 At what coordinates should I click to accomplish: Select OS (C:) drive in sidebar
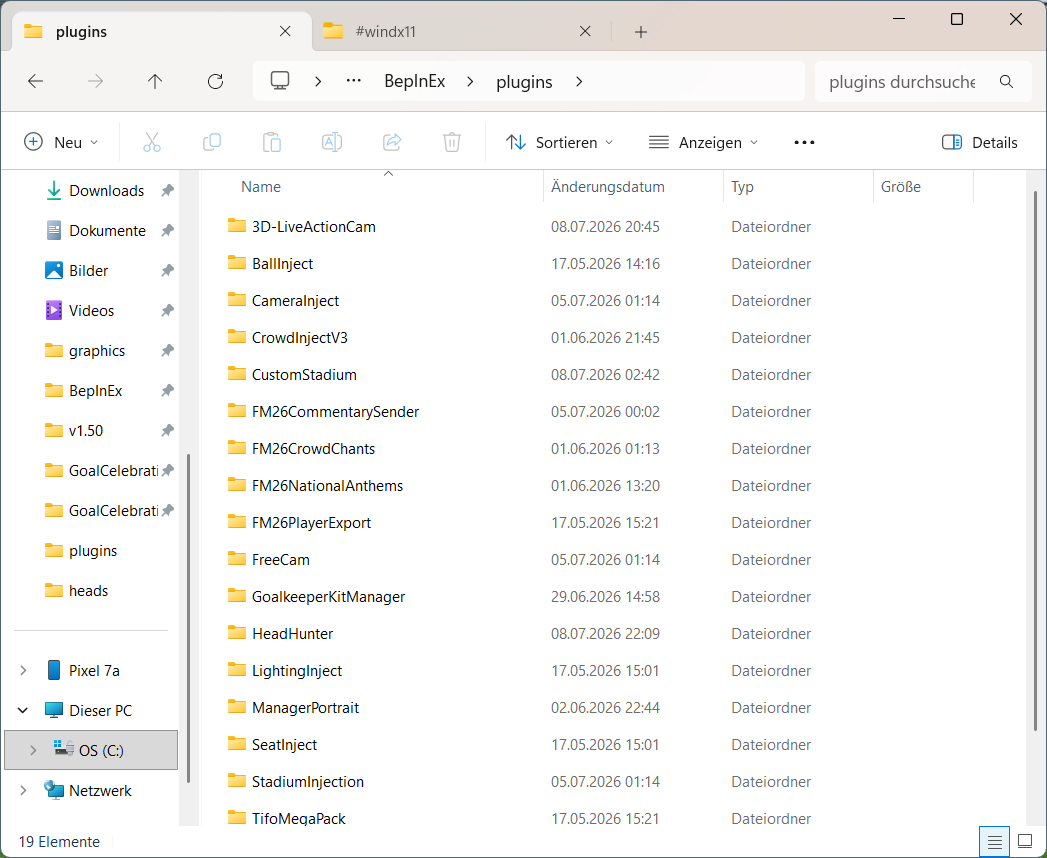click(91, 750)
